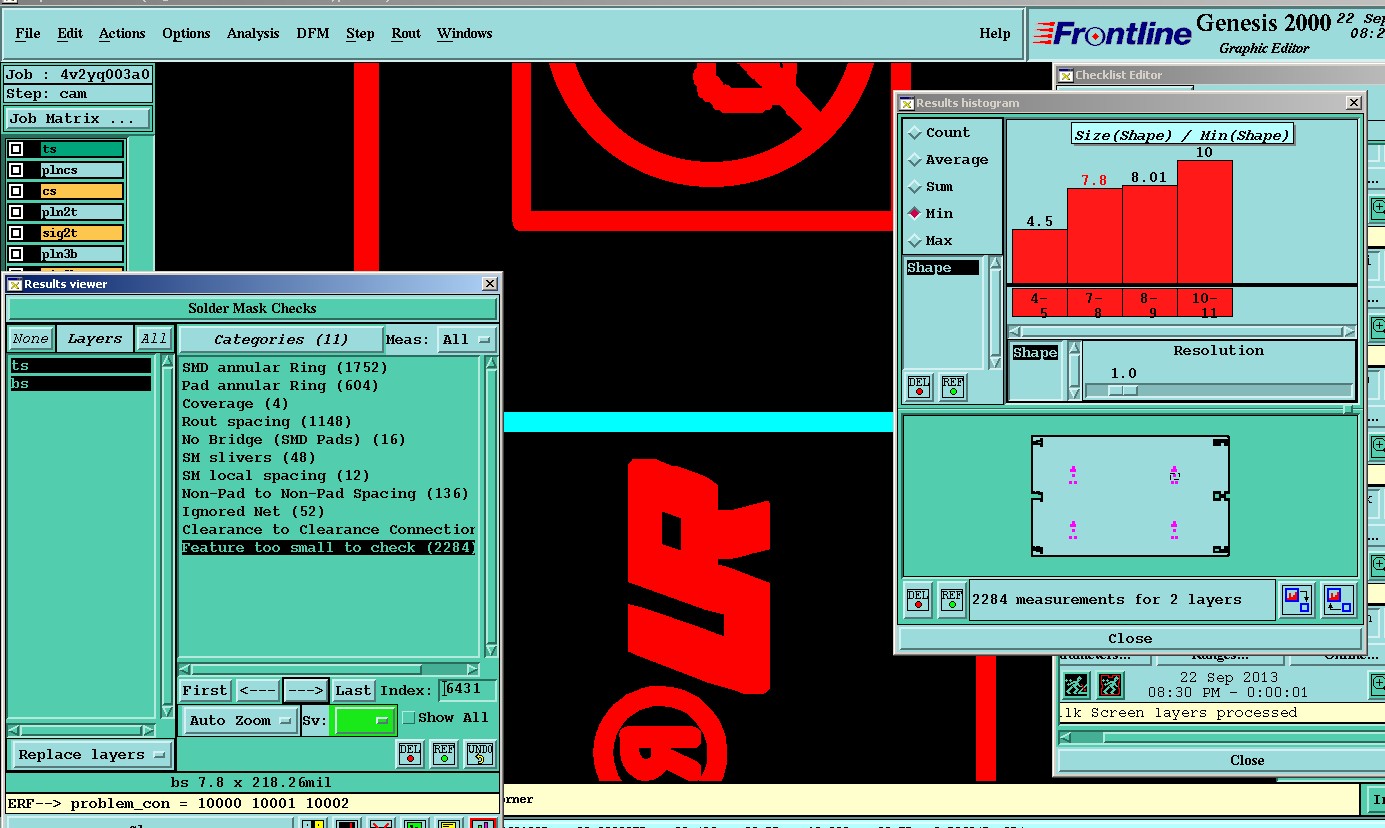The image size is (1385, 828).
Task: Click histogram bar labeled 7.8
Action: tap(1094, 236)
